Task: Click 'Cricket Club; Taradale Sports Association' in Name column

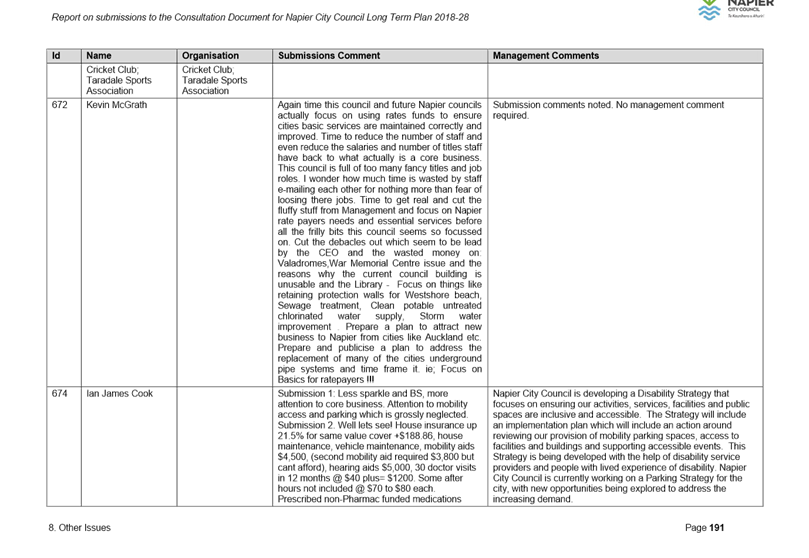Action: (x=119, y=80)
